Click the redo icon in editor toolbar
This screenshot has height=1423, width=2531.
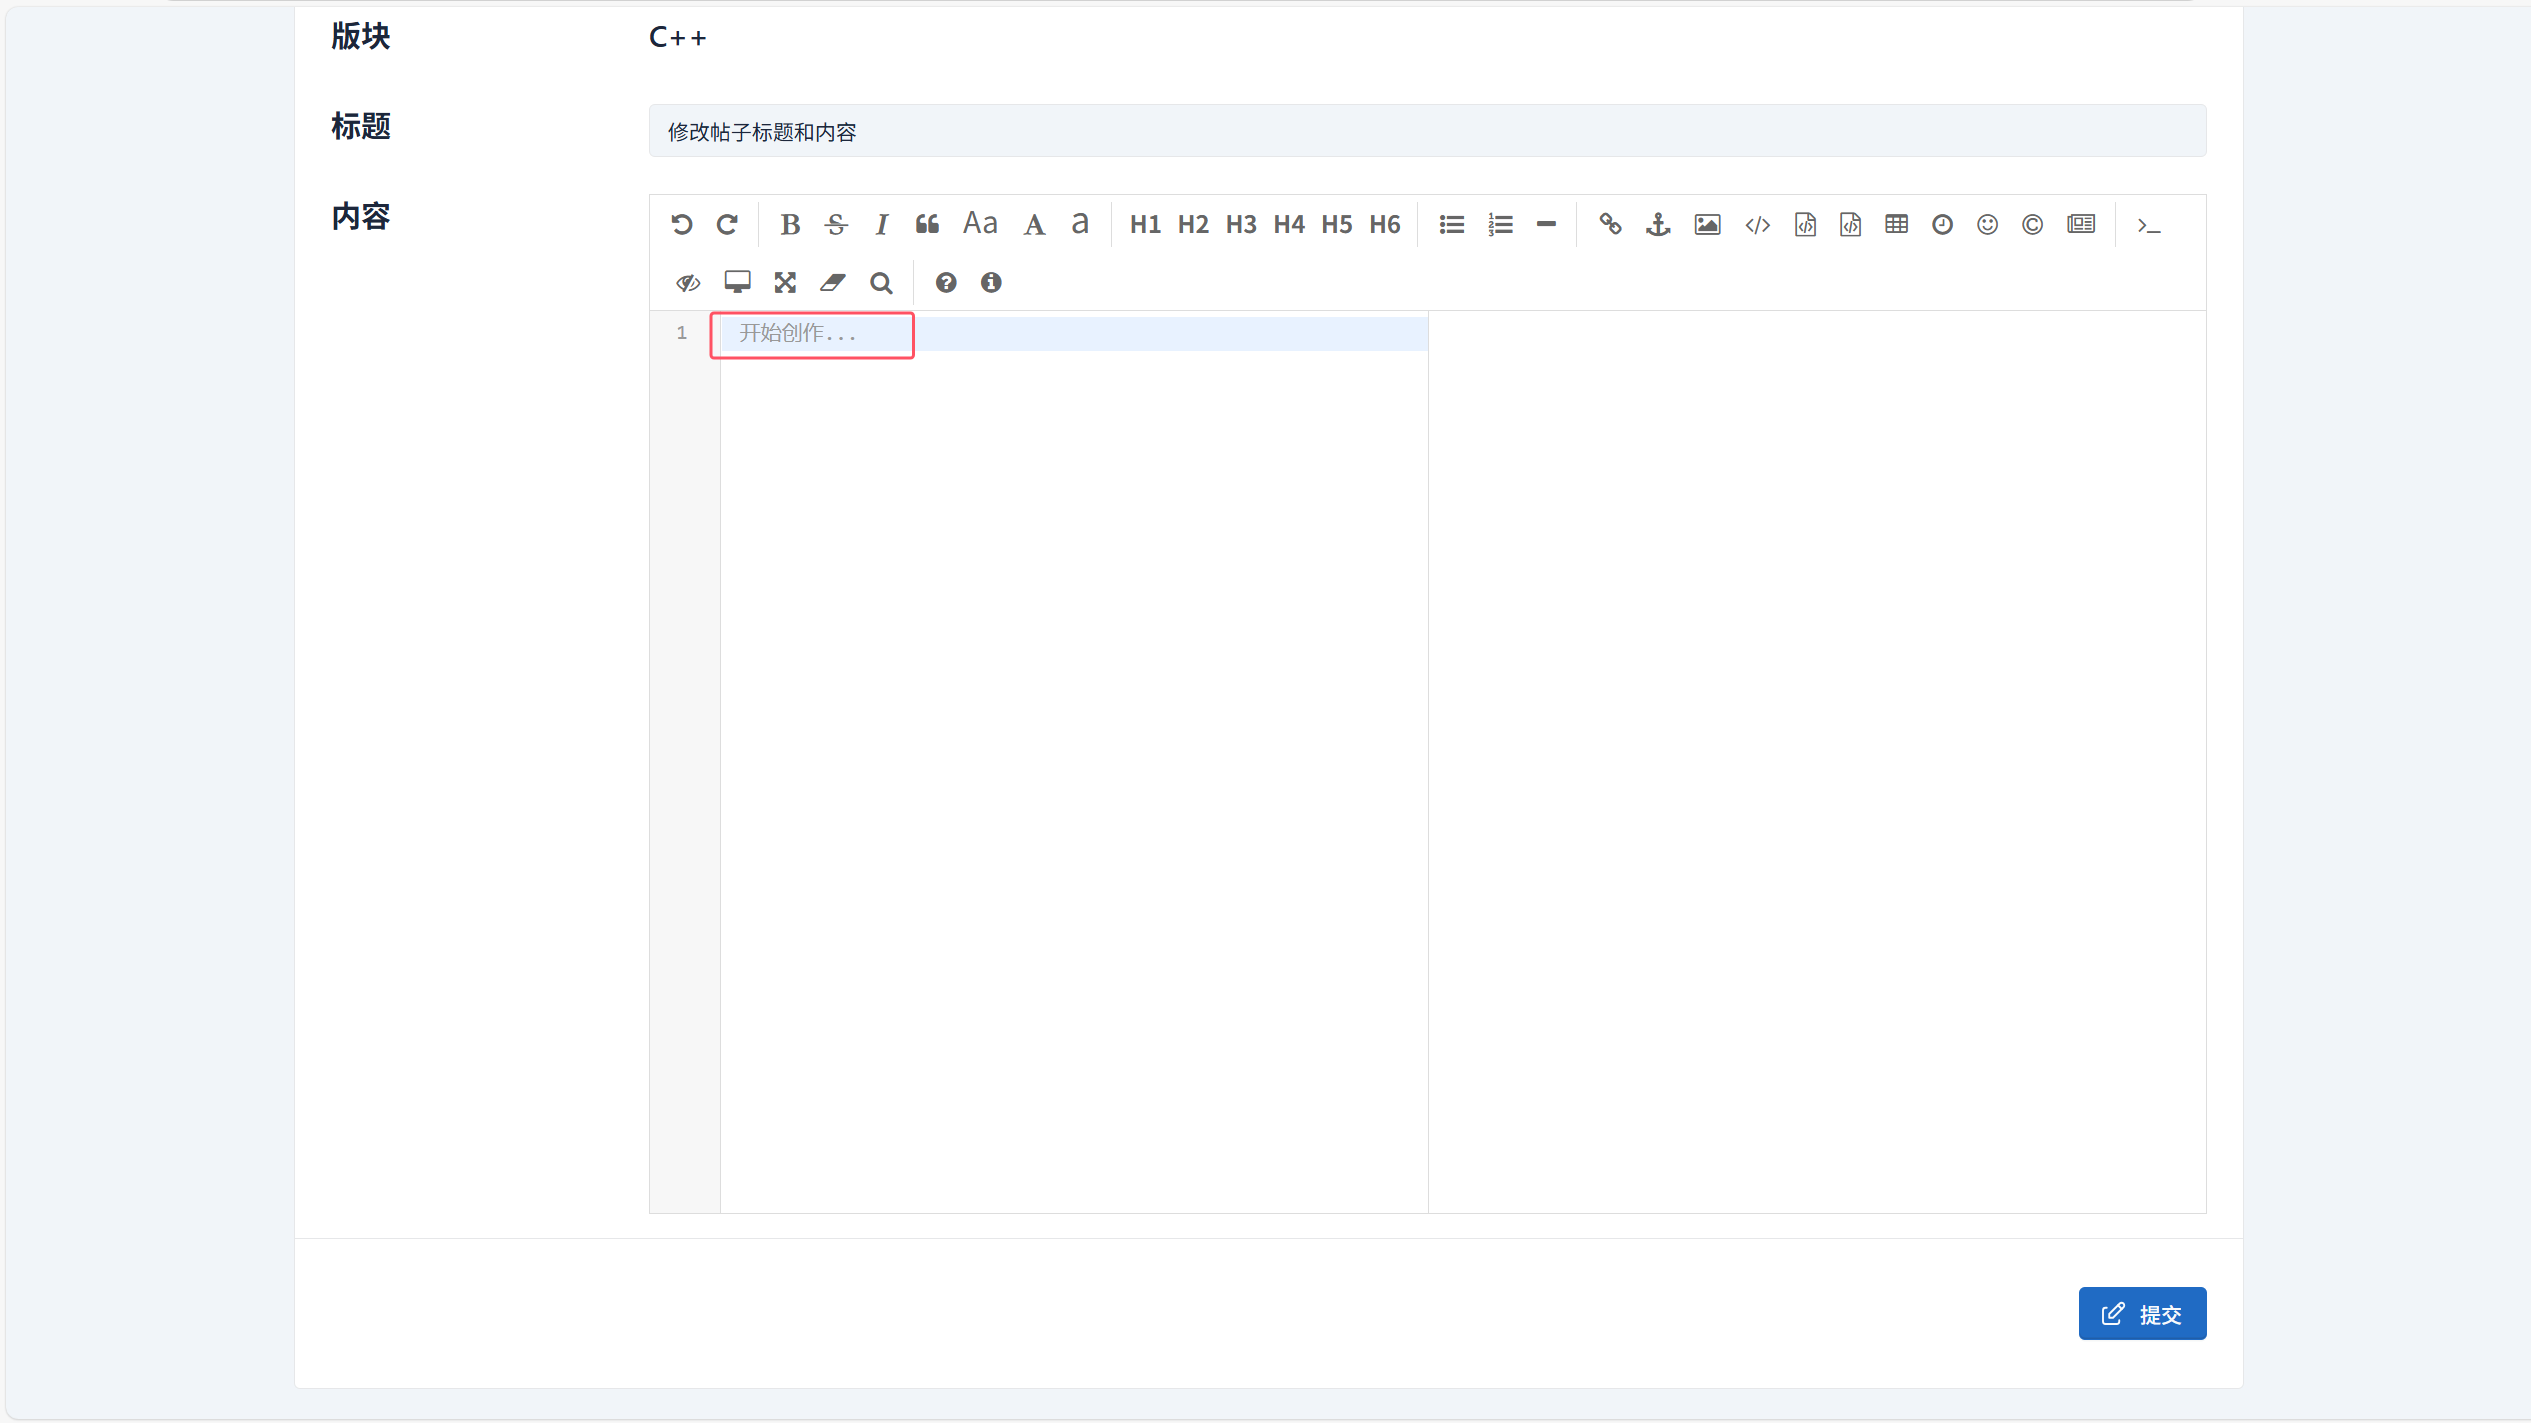(727, 225)
